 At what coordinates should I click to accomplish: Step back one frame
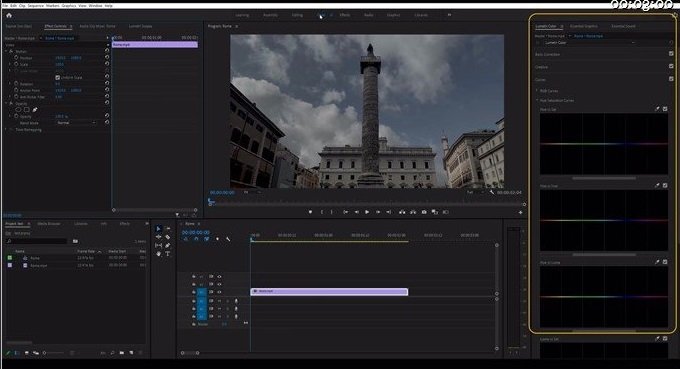click(x=356, y=212)
